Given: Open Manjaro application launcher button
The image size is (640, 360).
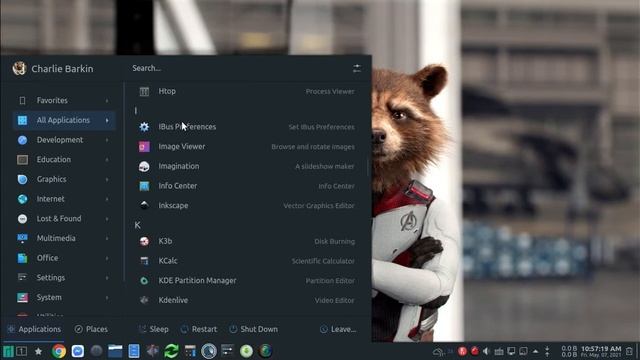Looking at the screenshot, I should 8,351.
